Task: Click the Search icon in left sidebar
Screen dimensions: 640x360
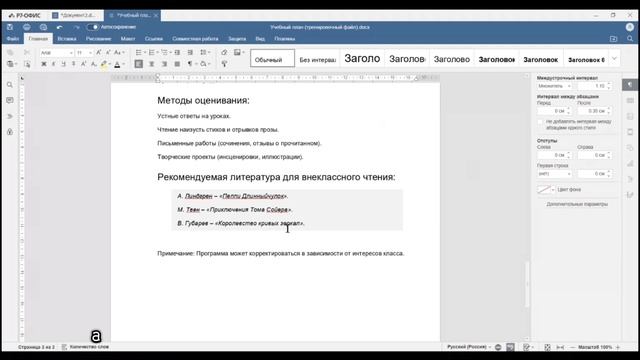Action: coord(10,85)
